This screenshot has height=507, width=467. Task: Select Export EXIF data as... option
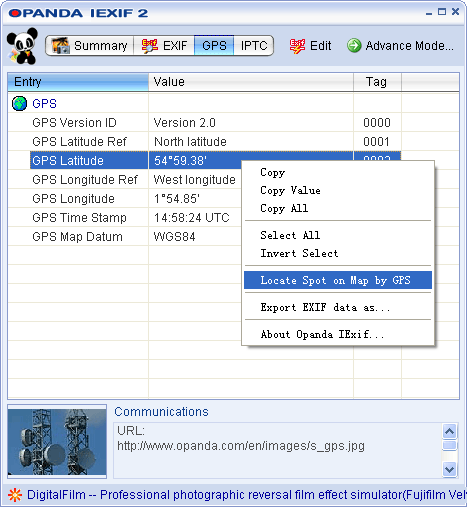[x=325, y=307]
